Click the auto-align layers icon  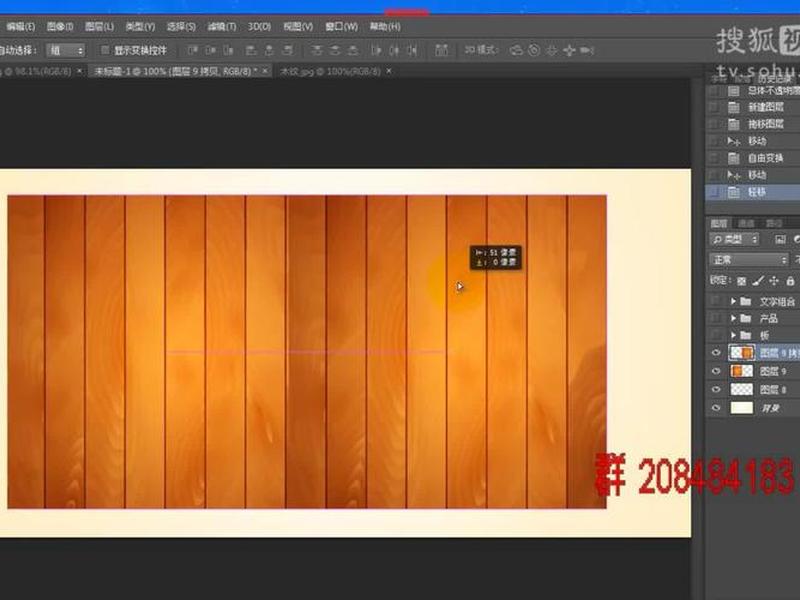pos(441,50)
